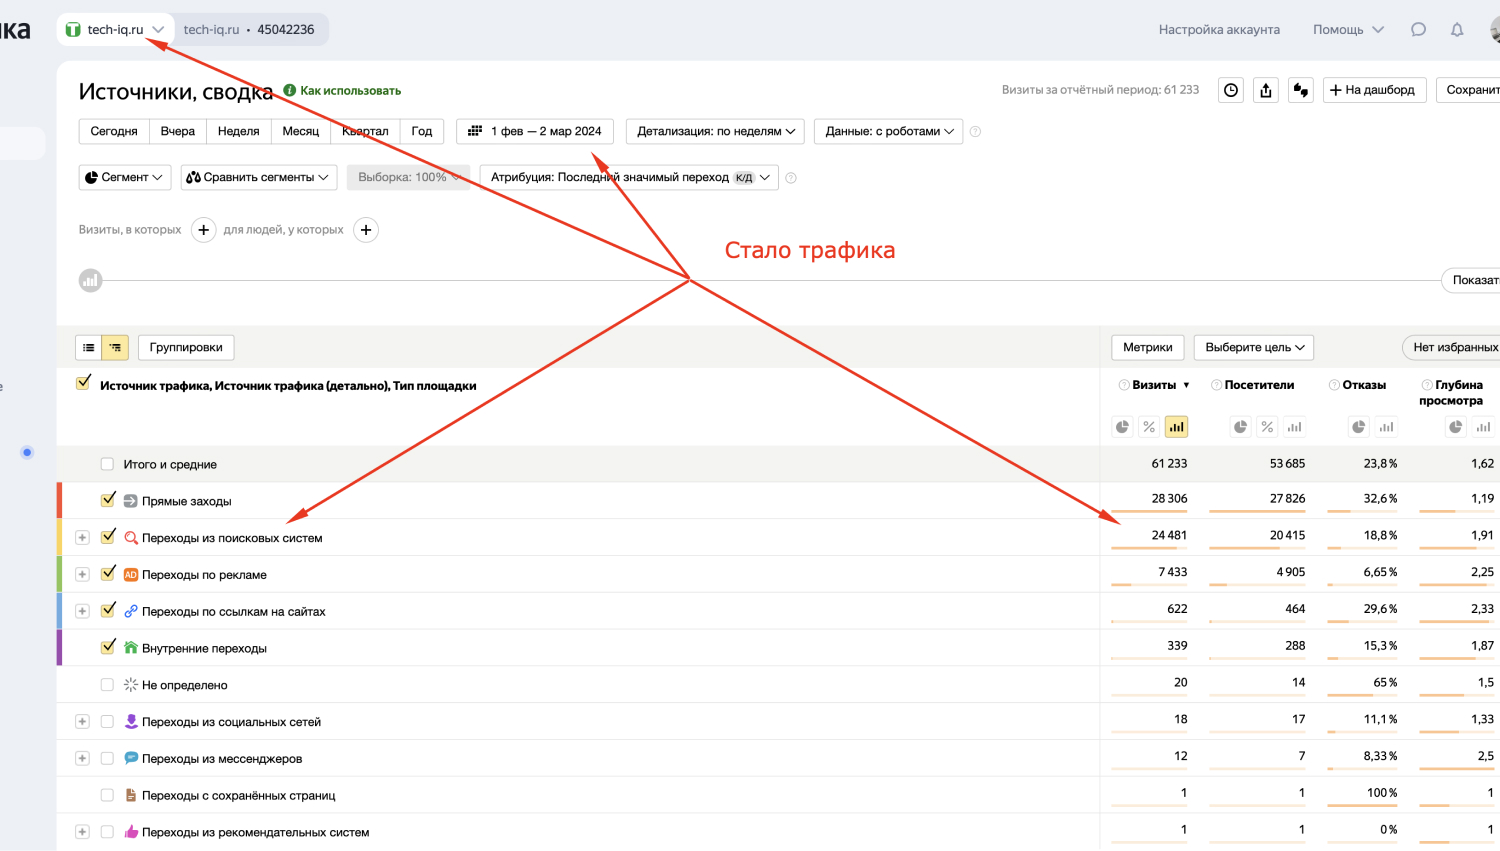Open Детализация: по неделям dropdown
1500x851 pixels.
716,131
